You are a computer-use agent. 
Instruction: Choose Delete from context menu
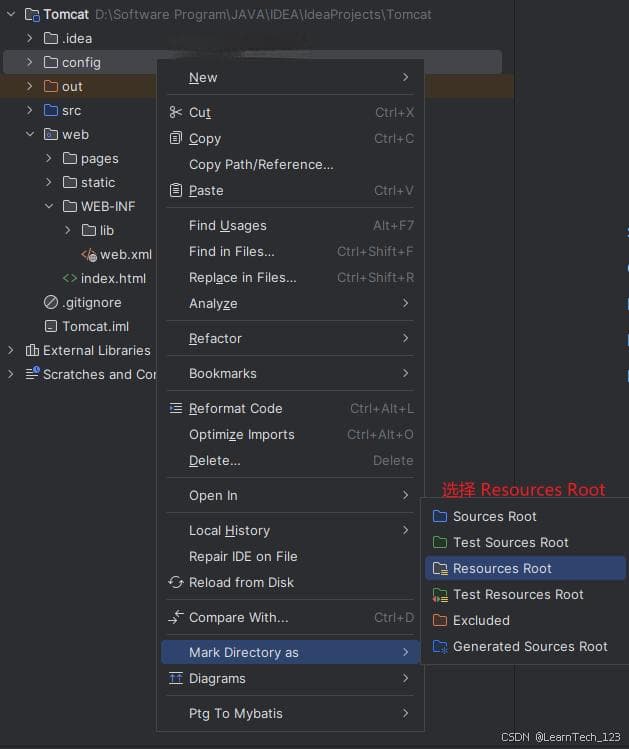(290, 460)
